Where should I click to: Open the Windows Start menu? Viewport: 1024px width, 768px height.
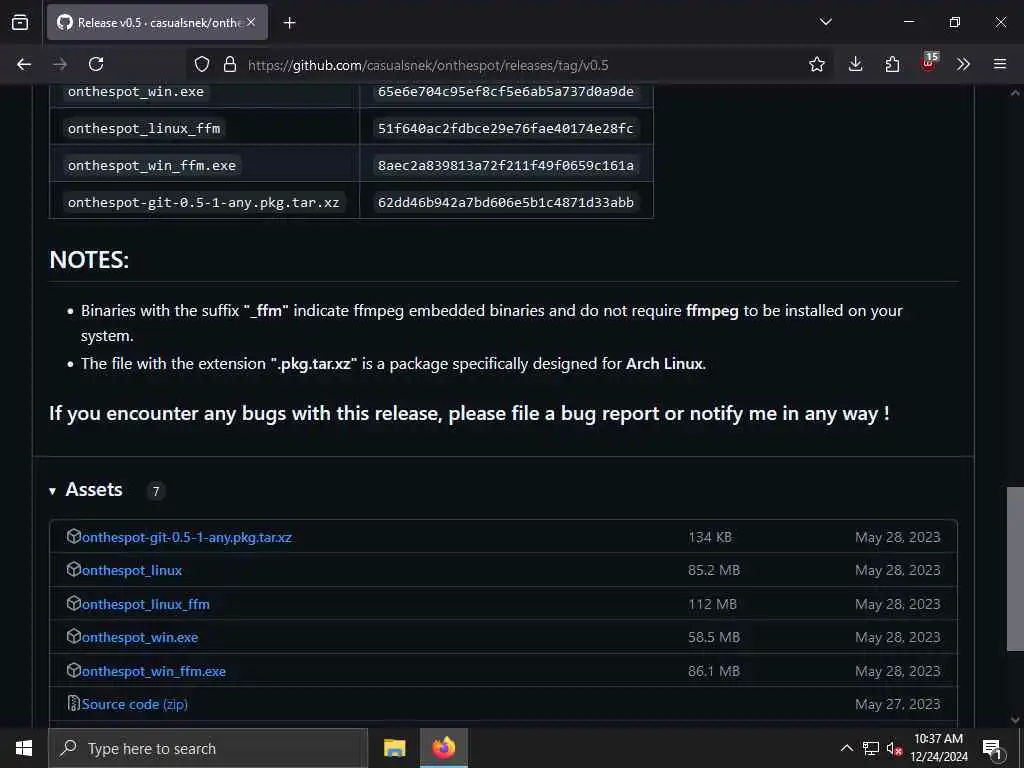point(24,748)
